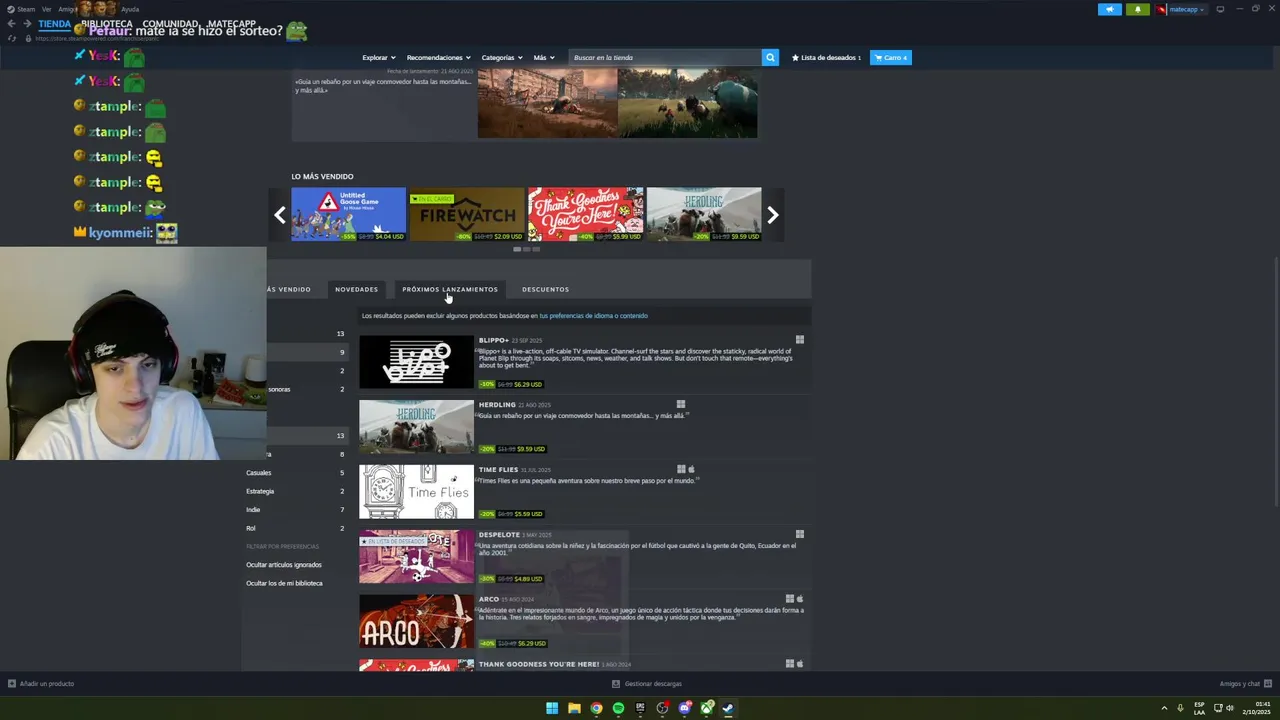This screenshot has width=1280, height=720.
Task: Click the store search magnifier button
Action: pyautogui.click(x=770, y=58)
